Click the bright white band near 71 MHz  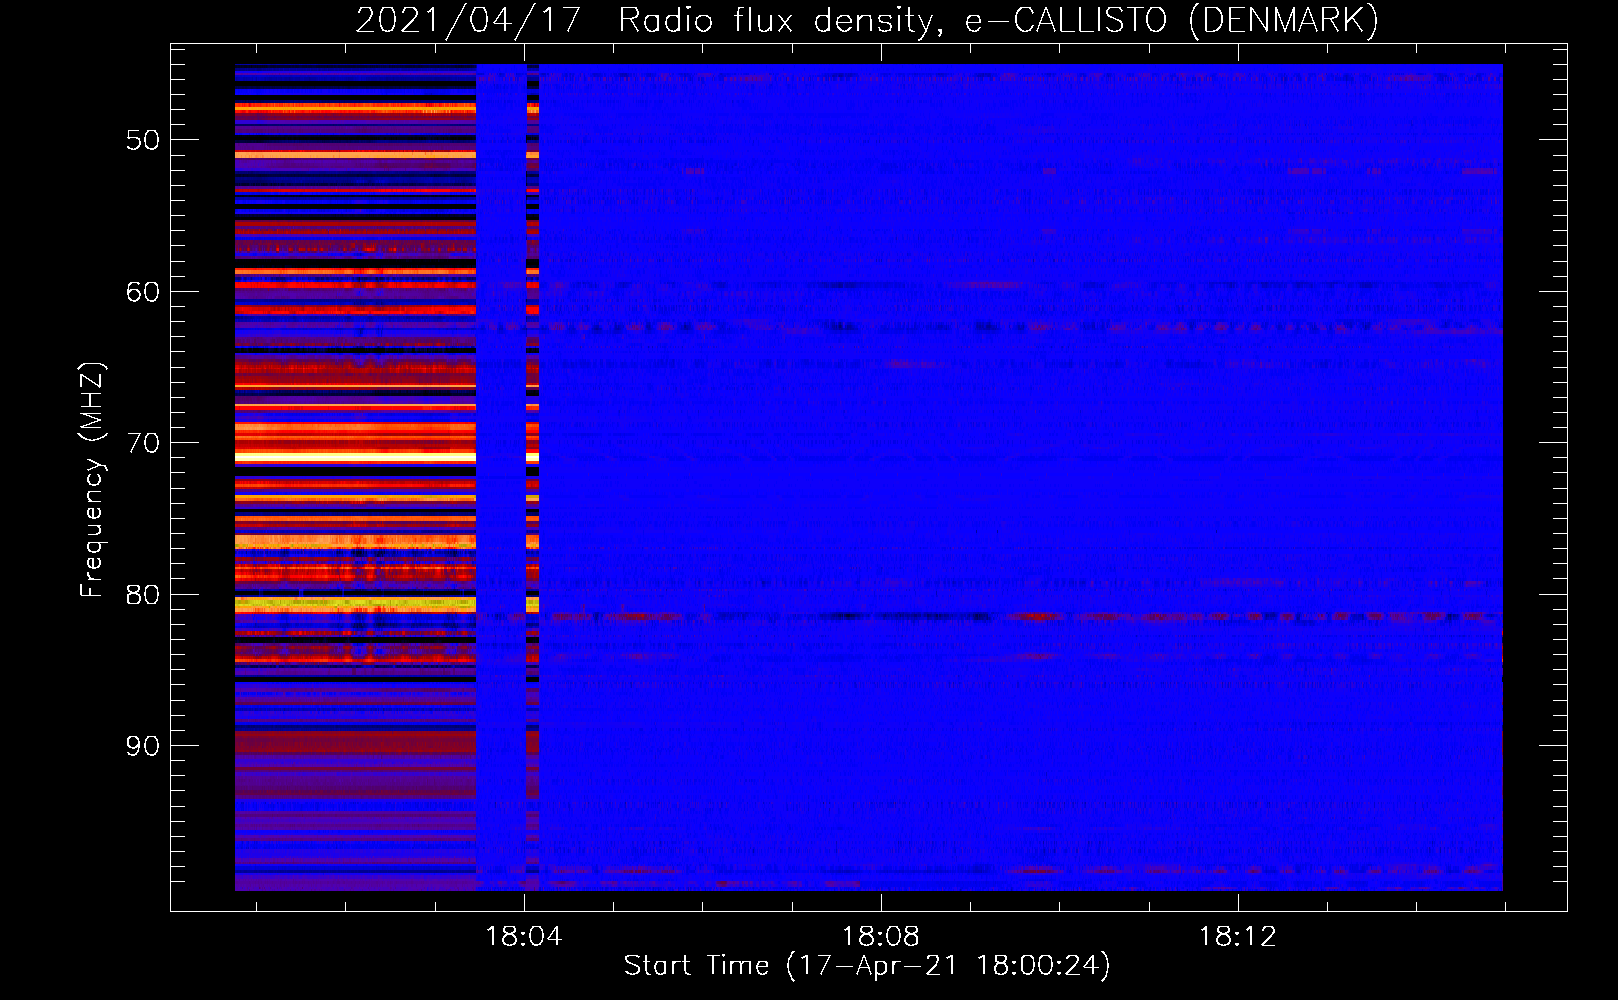[x=355, y=457]
